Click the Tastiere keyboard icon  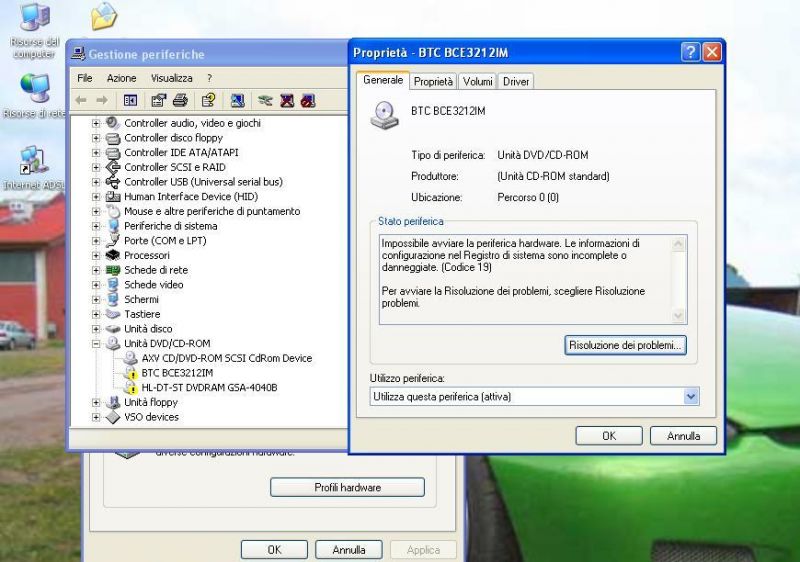(x=113, y=314)
